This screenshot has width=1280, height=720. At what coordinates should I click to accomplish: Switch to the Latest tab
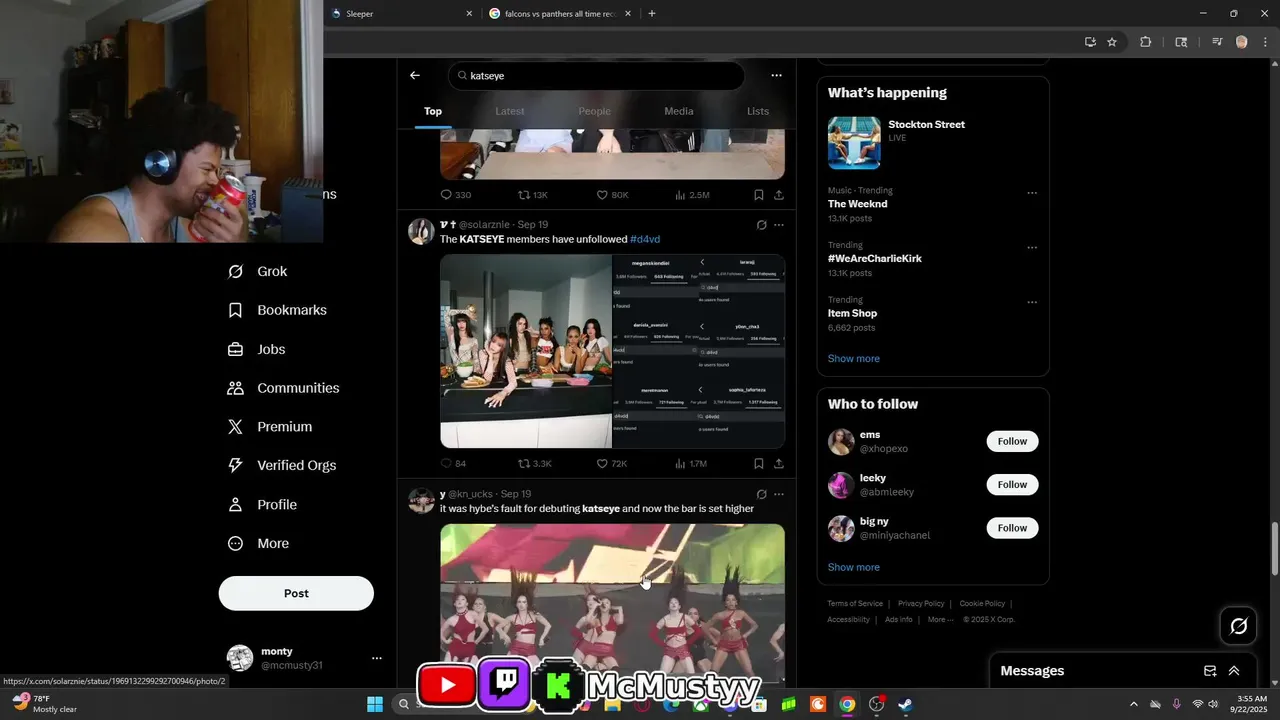[x=510, y=111]
